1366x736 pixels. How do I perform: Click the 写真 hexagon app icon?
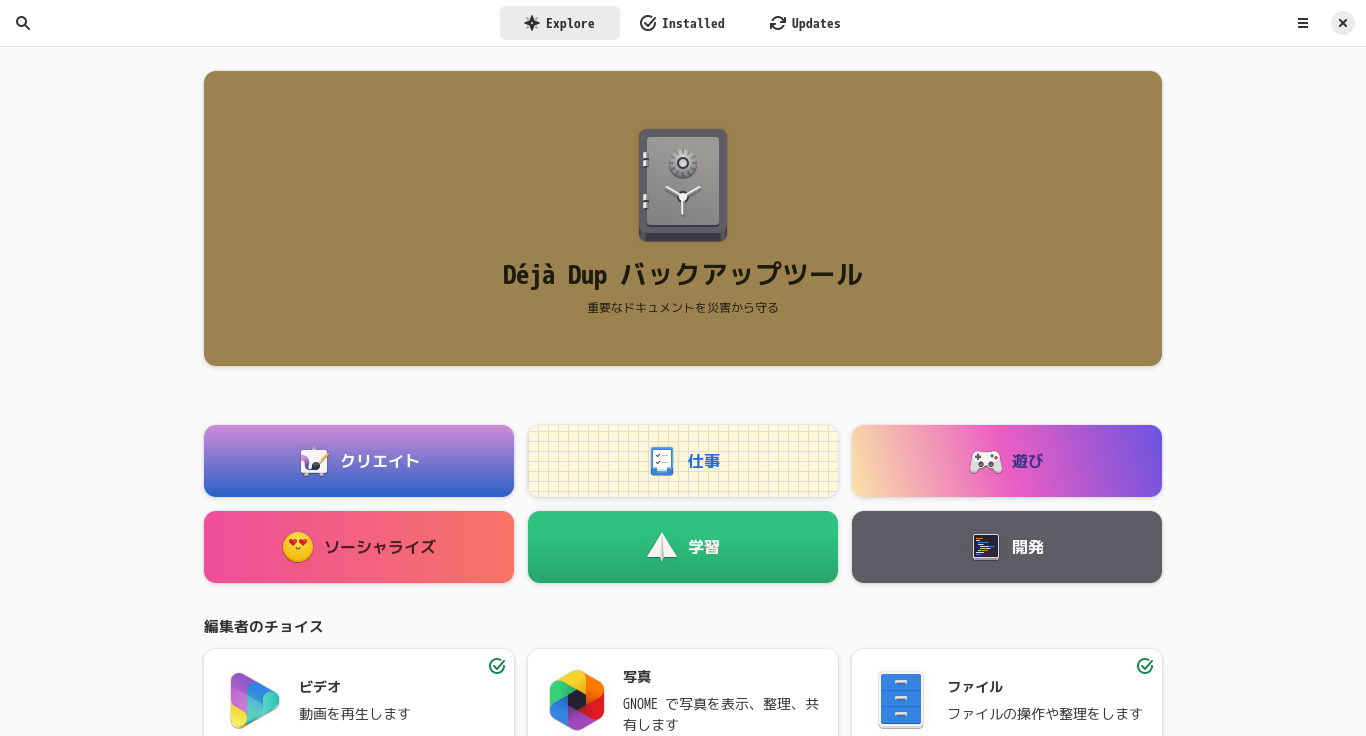[577, 700]
